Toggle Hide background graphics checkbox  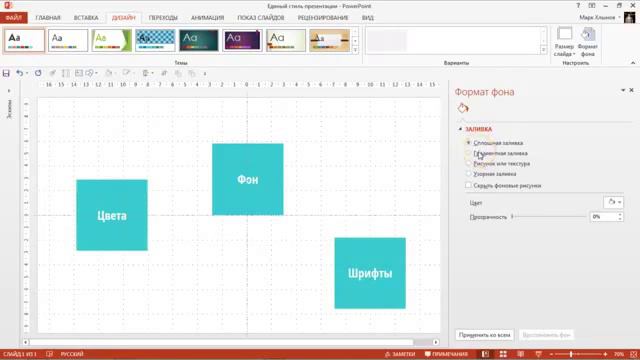469,185
